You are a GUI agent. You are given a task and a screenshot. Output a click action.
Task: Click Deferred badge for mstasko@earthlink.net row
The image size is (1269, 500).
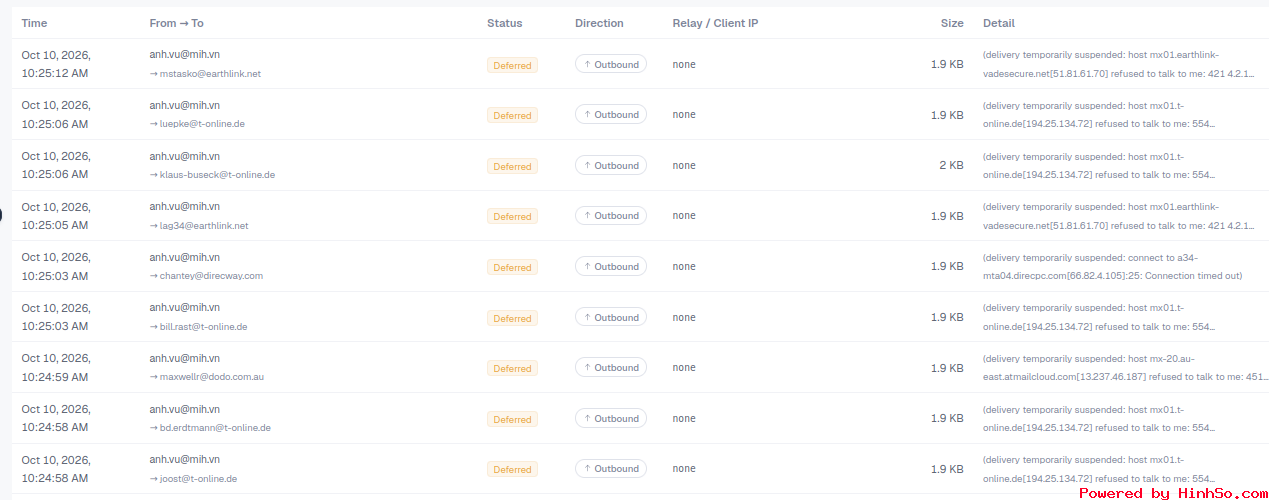(512, 65)
